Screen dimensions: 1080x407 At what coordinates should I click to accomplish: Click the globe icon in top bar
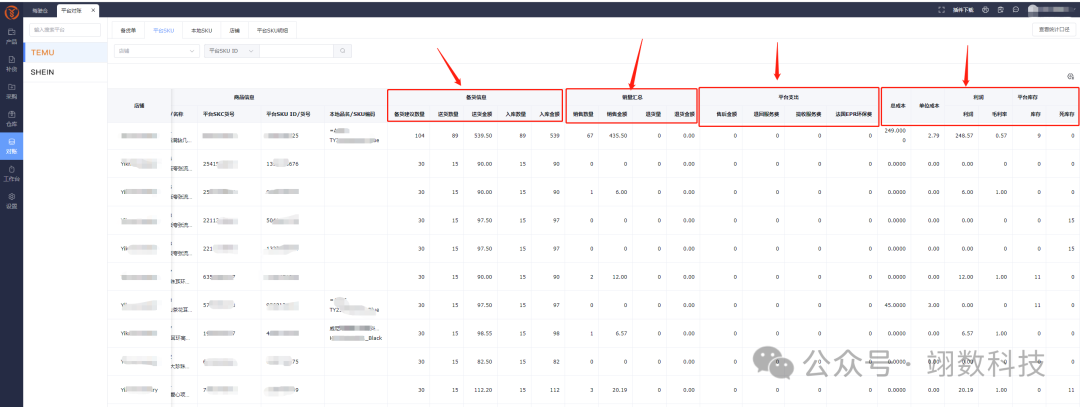pos(986,10)
